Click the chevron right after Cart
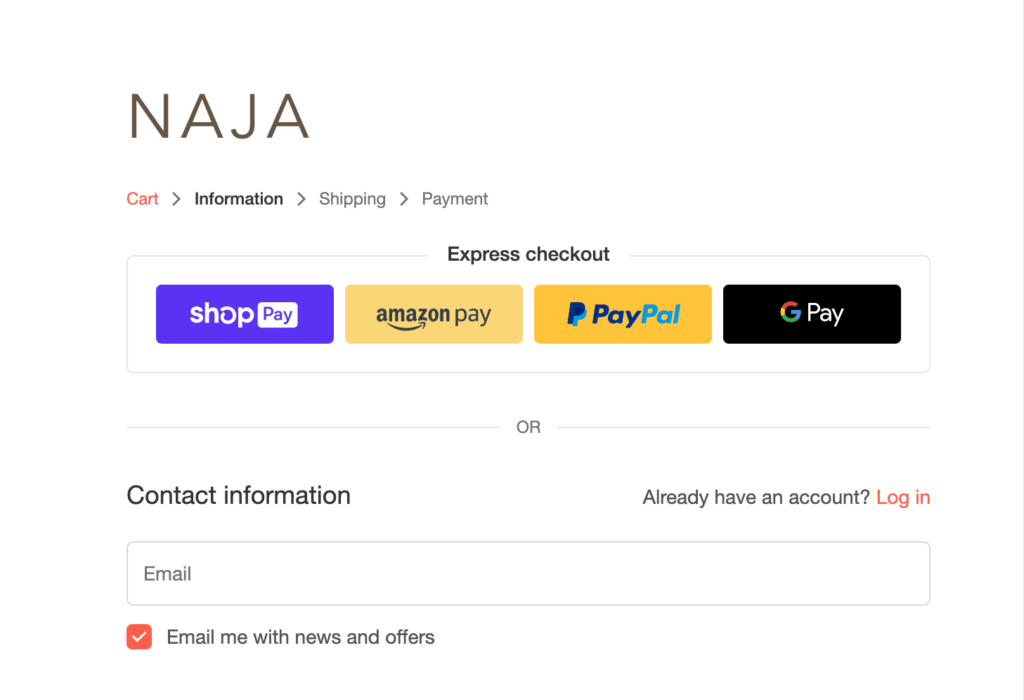The width and height of the screenshot is (1024, 700). click(176, 199)
